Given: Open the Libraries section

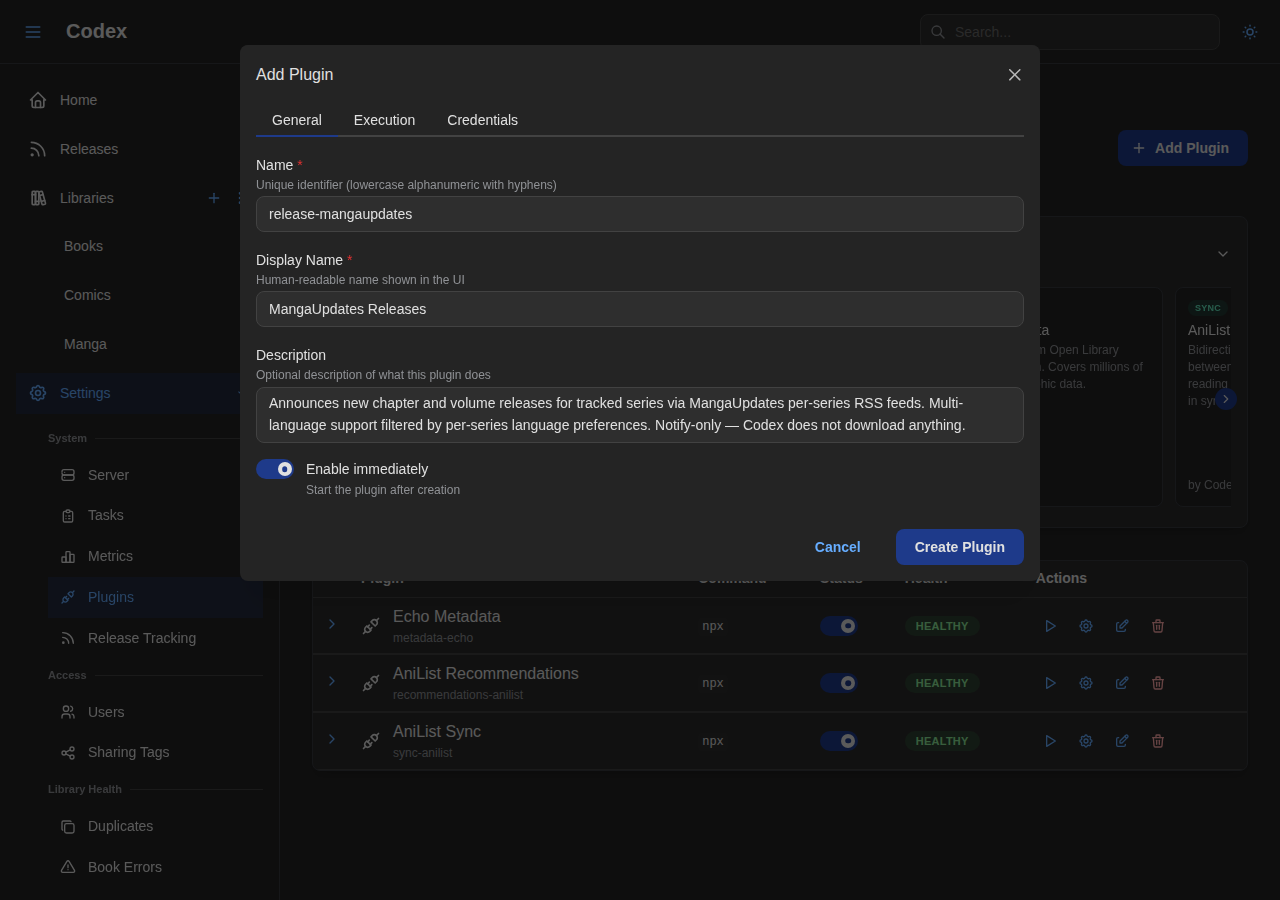Looking at the screenshot, I should tap(87, 198).
